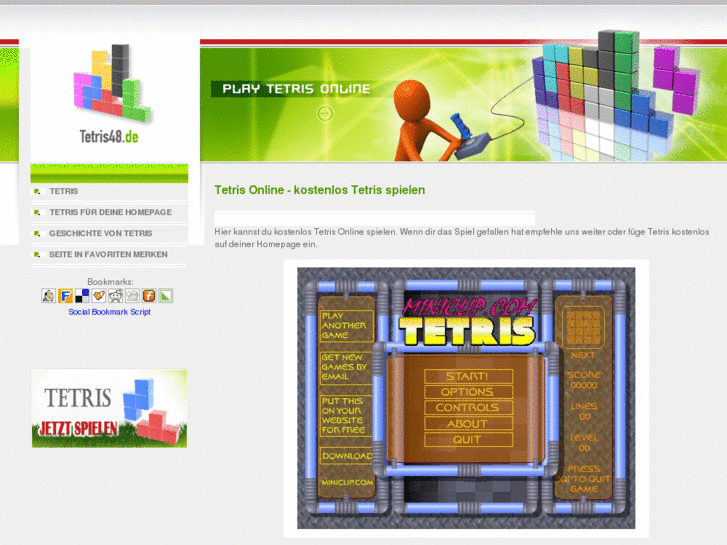Click the ABOUT button in game

tap(468, 423)
